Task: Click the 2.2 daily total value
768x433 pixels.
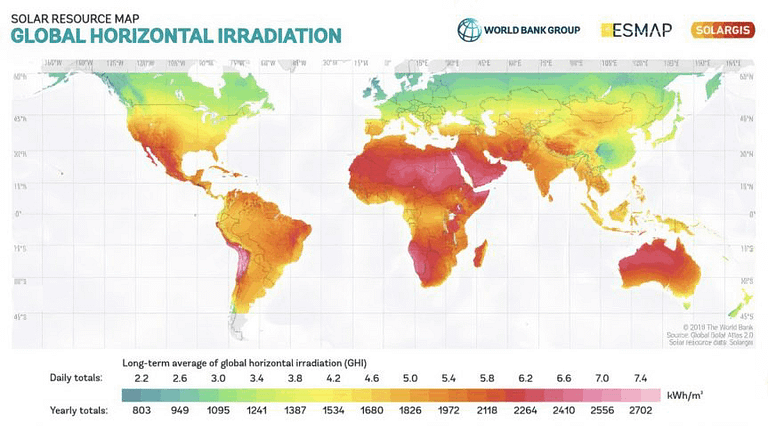Action: point(142,378)
